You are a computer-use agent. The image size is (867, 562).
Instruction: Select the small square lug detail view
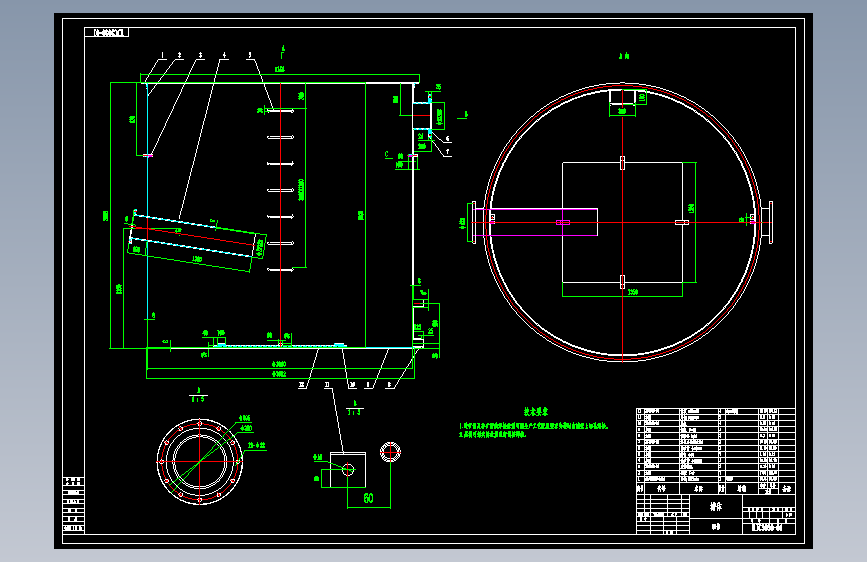[348, 470]
